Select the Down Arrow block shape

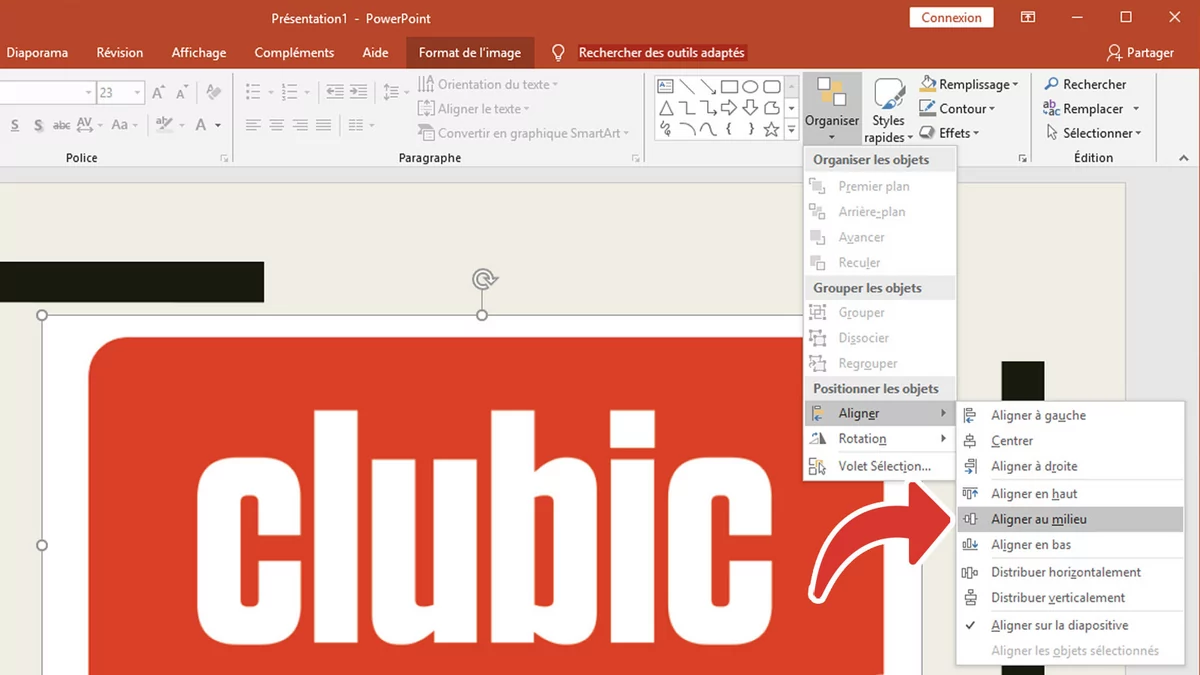[750, 108]
